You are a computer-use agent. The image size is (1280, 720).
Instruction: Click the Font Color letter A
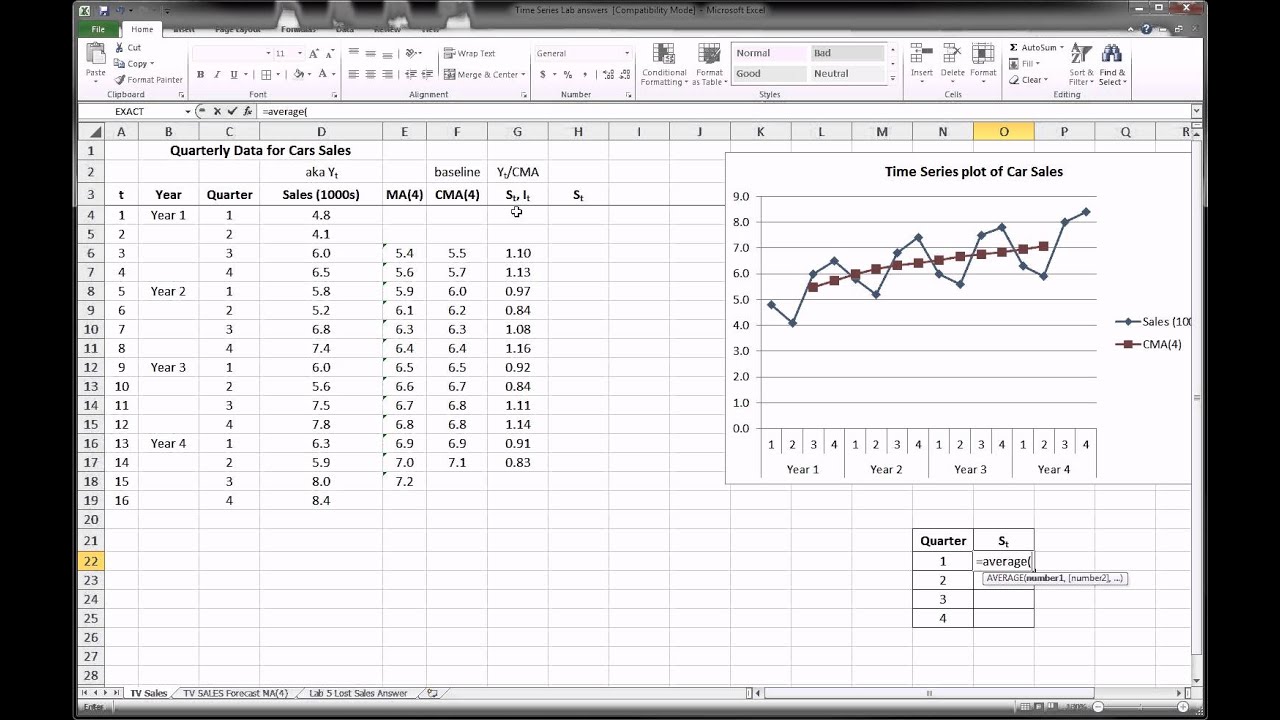pos(324,74)
